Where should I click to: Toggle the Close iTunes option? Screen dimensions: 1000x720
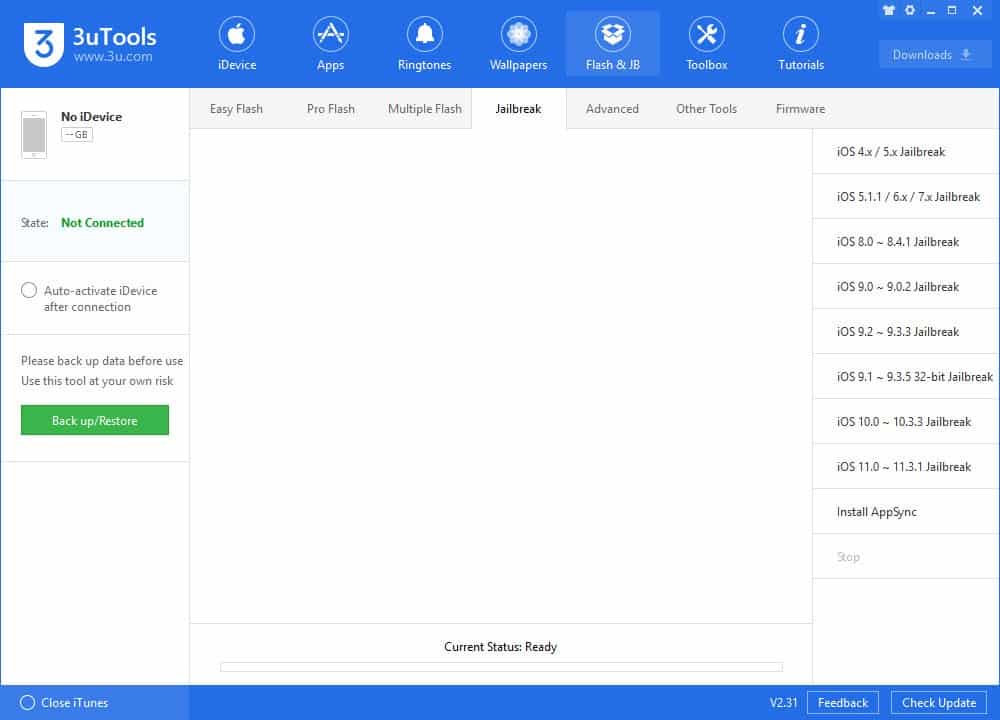28,703
